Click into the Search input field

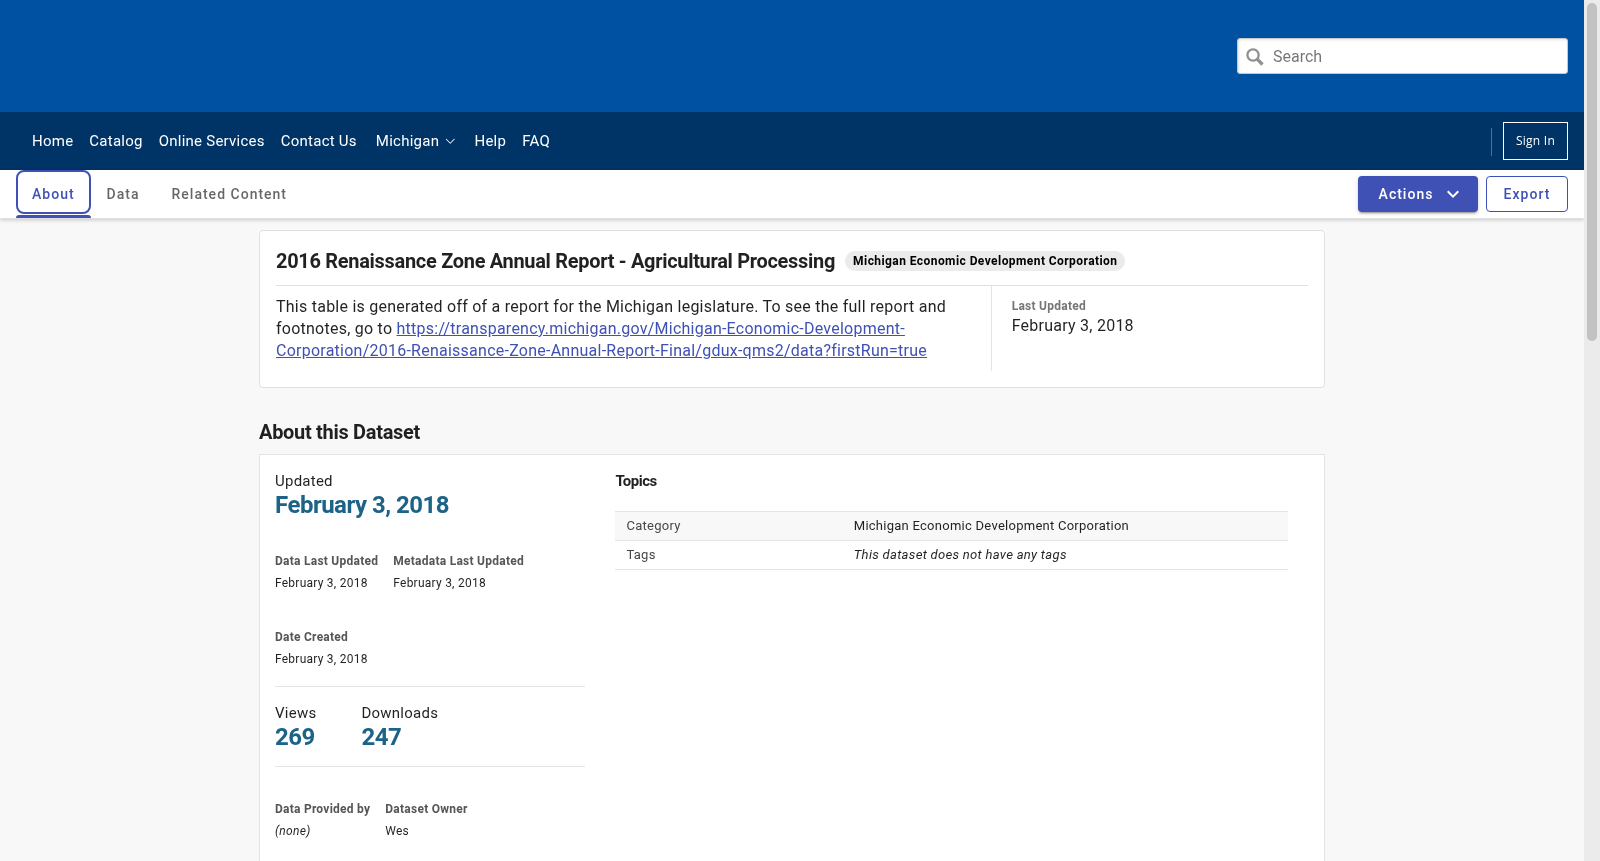(1402, 56)
